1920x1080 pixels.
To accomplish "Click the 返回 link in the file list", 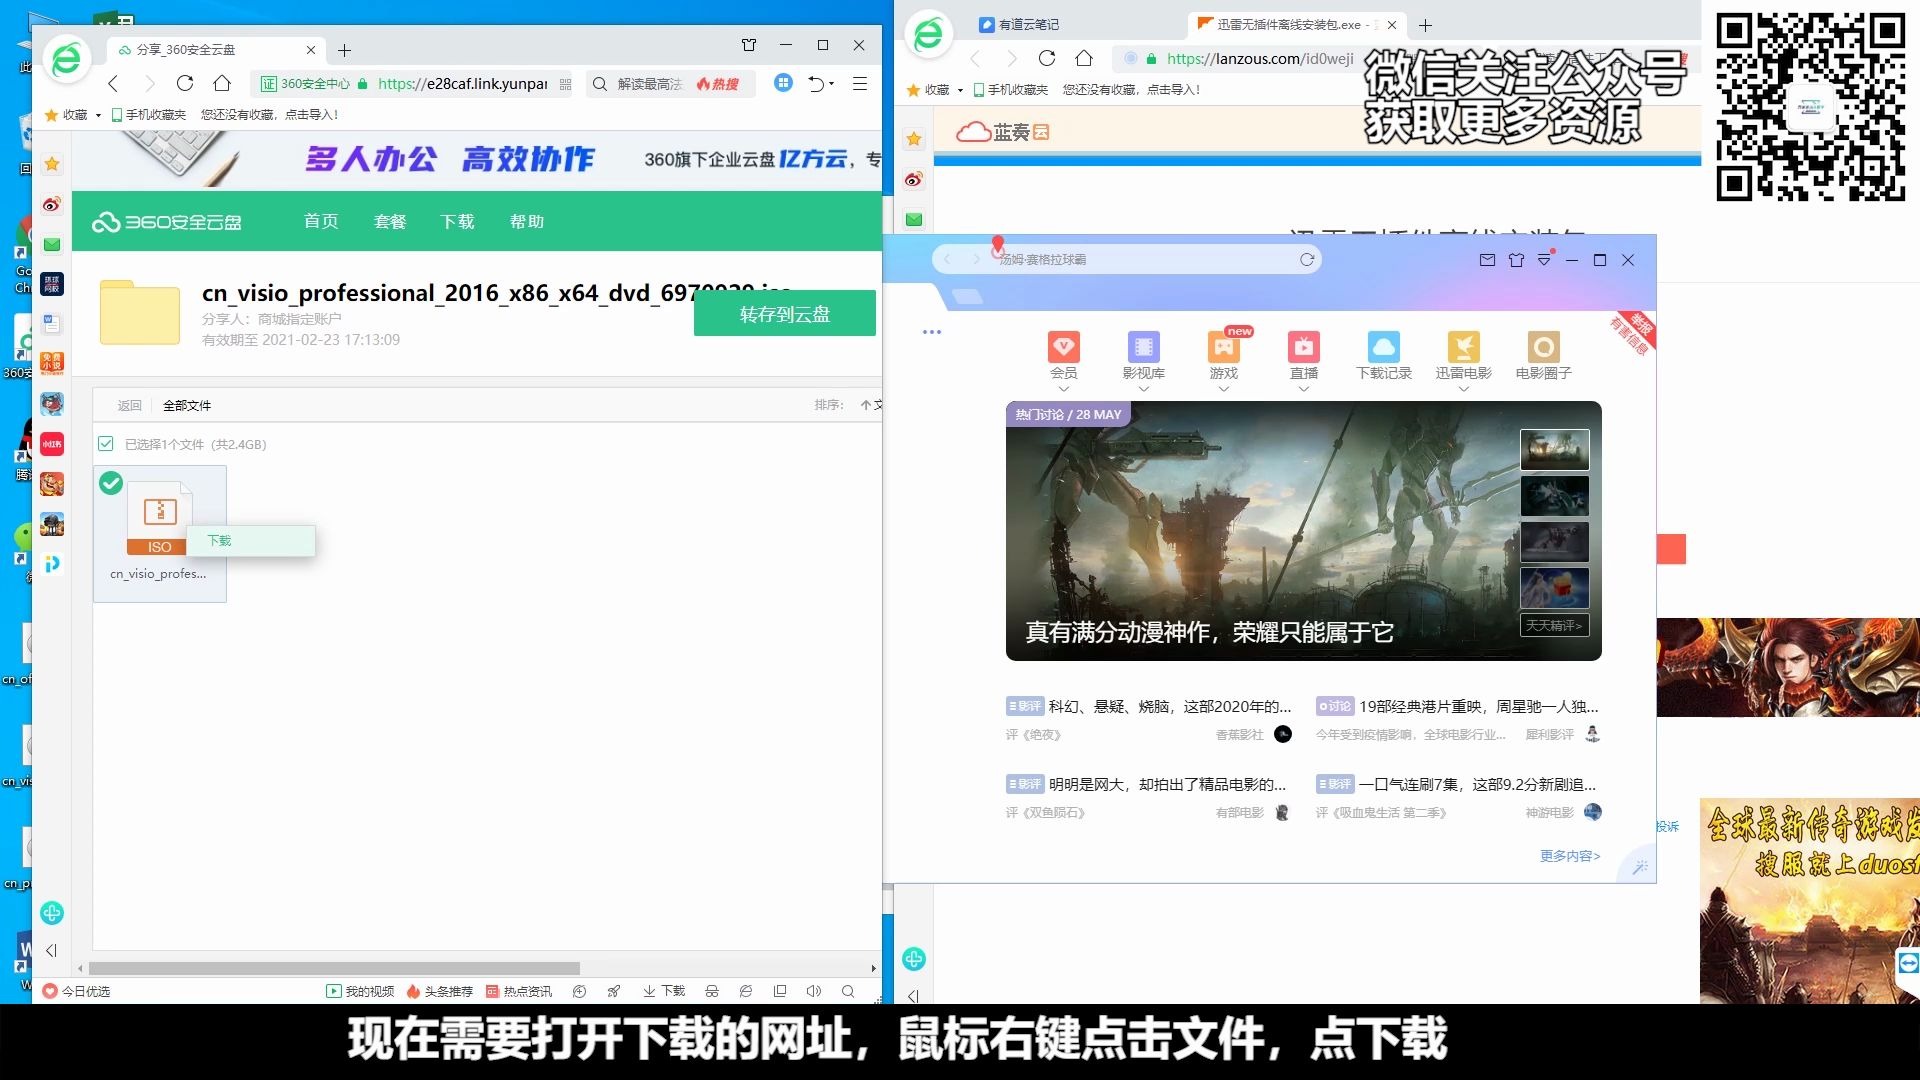I will click(129, 405).
